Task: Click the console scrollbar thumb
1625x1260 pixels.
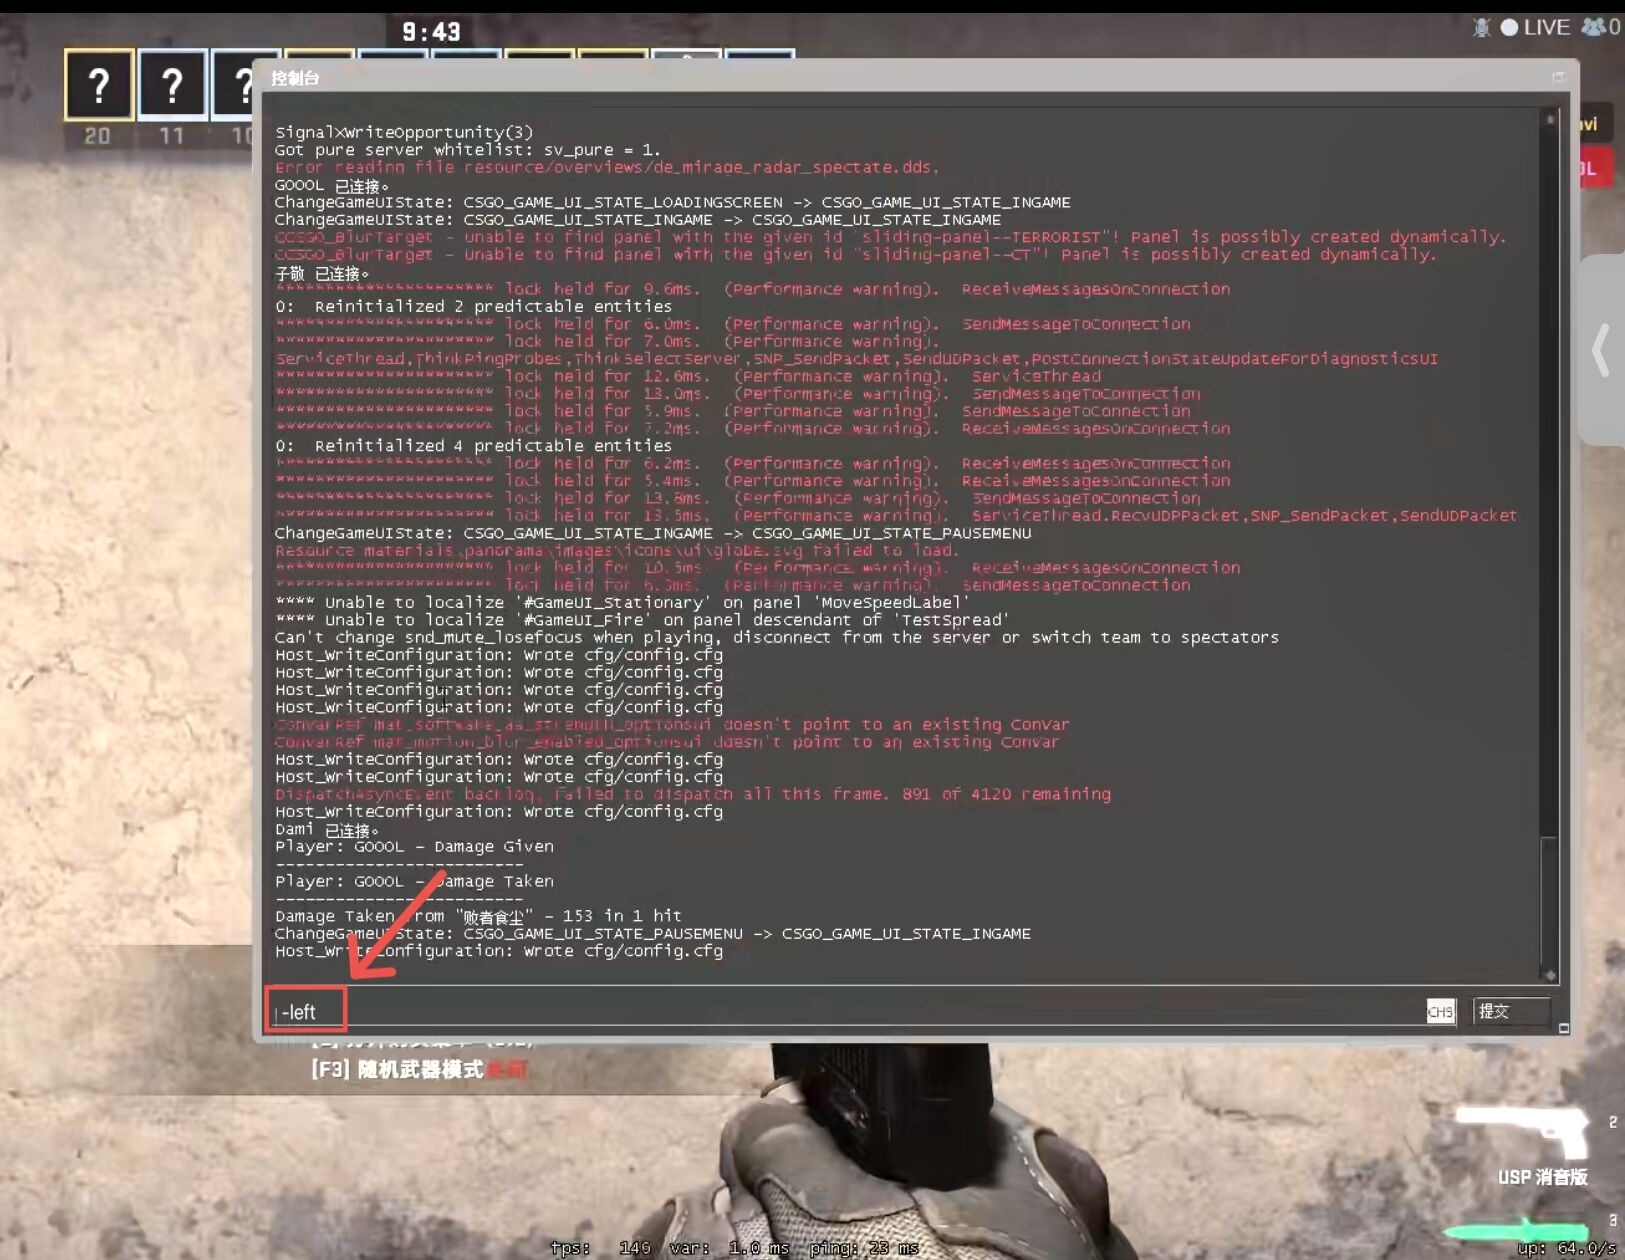Action: point(1549,900)
